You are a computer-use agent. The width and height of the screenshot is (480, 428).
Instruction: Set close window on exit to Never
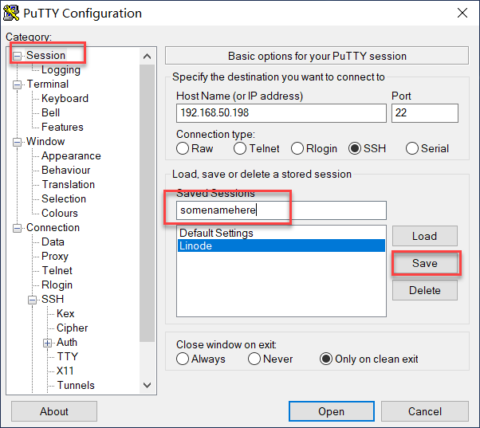(270, 359)
